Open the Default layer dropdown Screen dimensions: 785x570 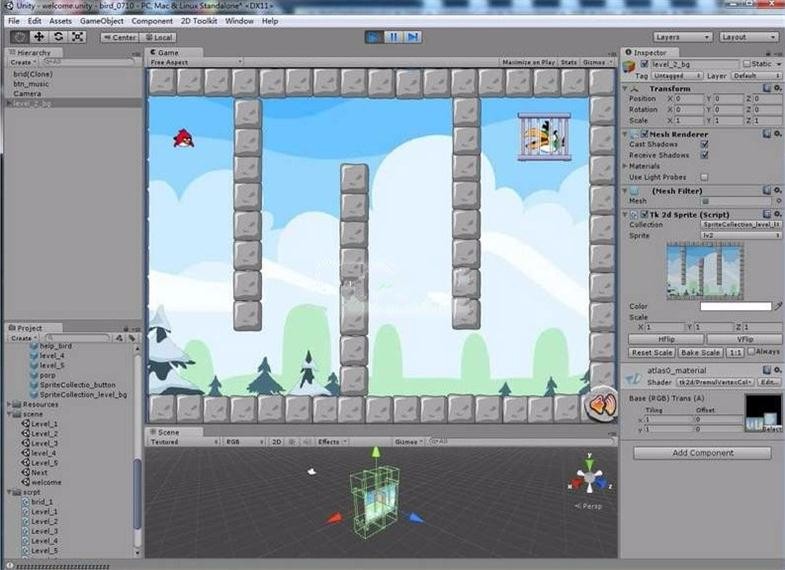coord(756,76)
